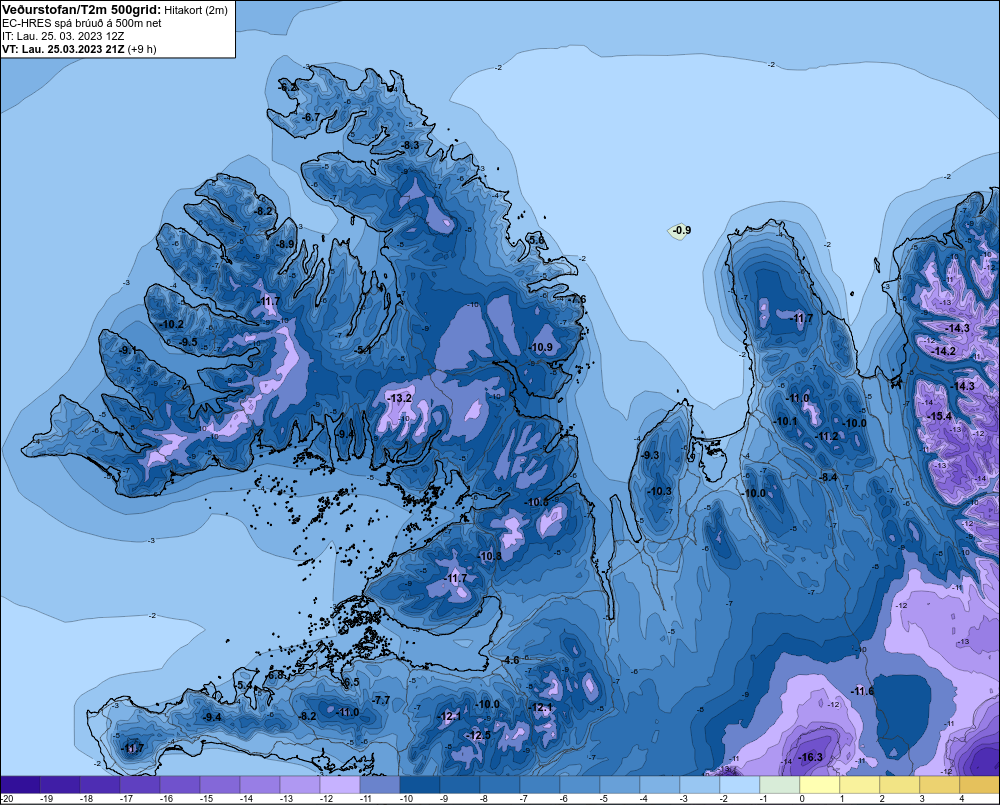Select the legend color swatch labeled 2
Screen dimensions: 1000x805
(899, 784)
